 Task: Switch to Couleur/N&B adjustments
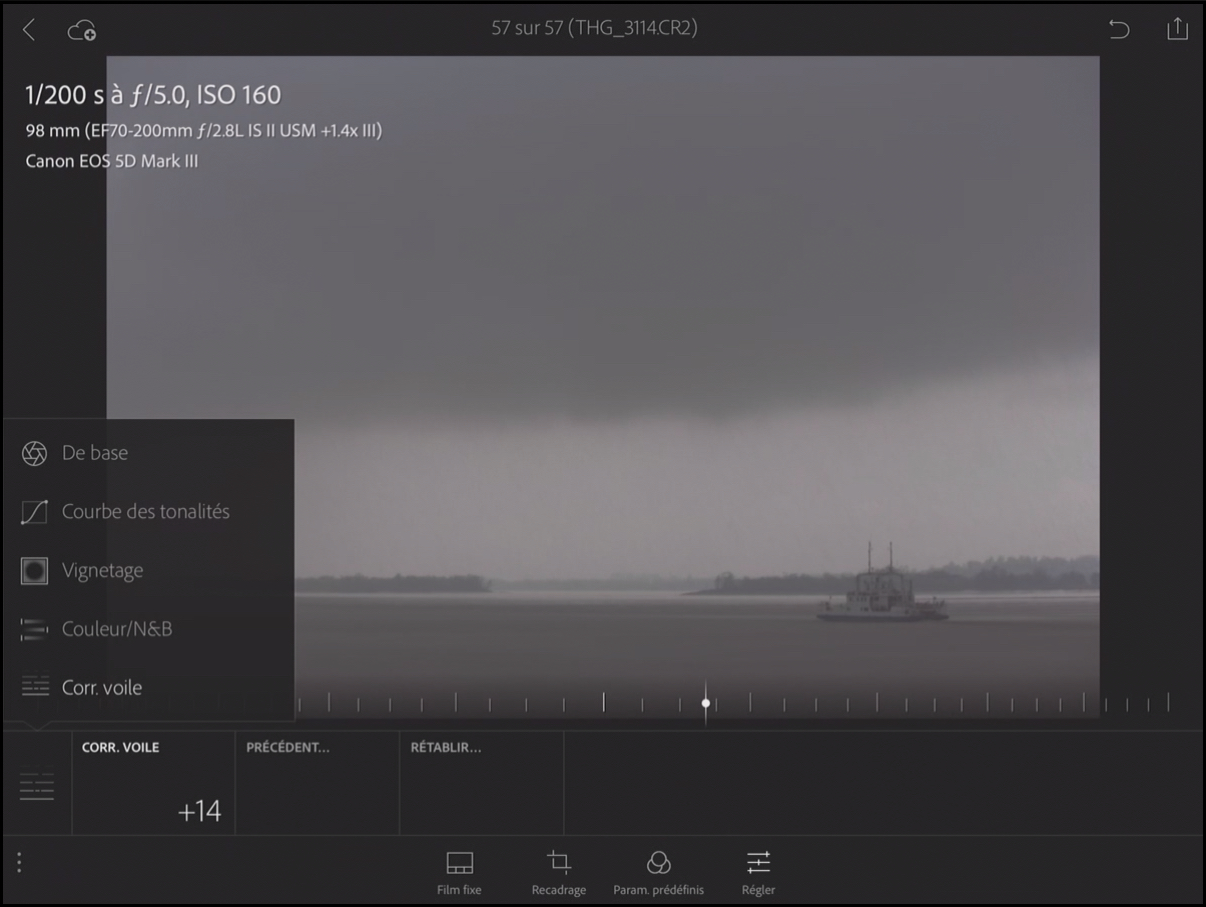pyautogui.click(x=149, y=629)
